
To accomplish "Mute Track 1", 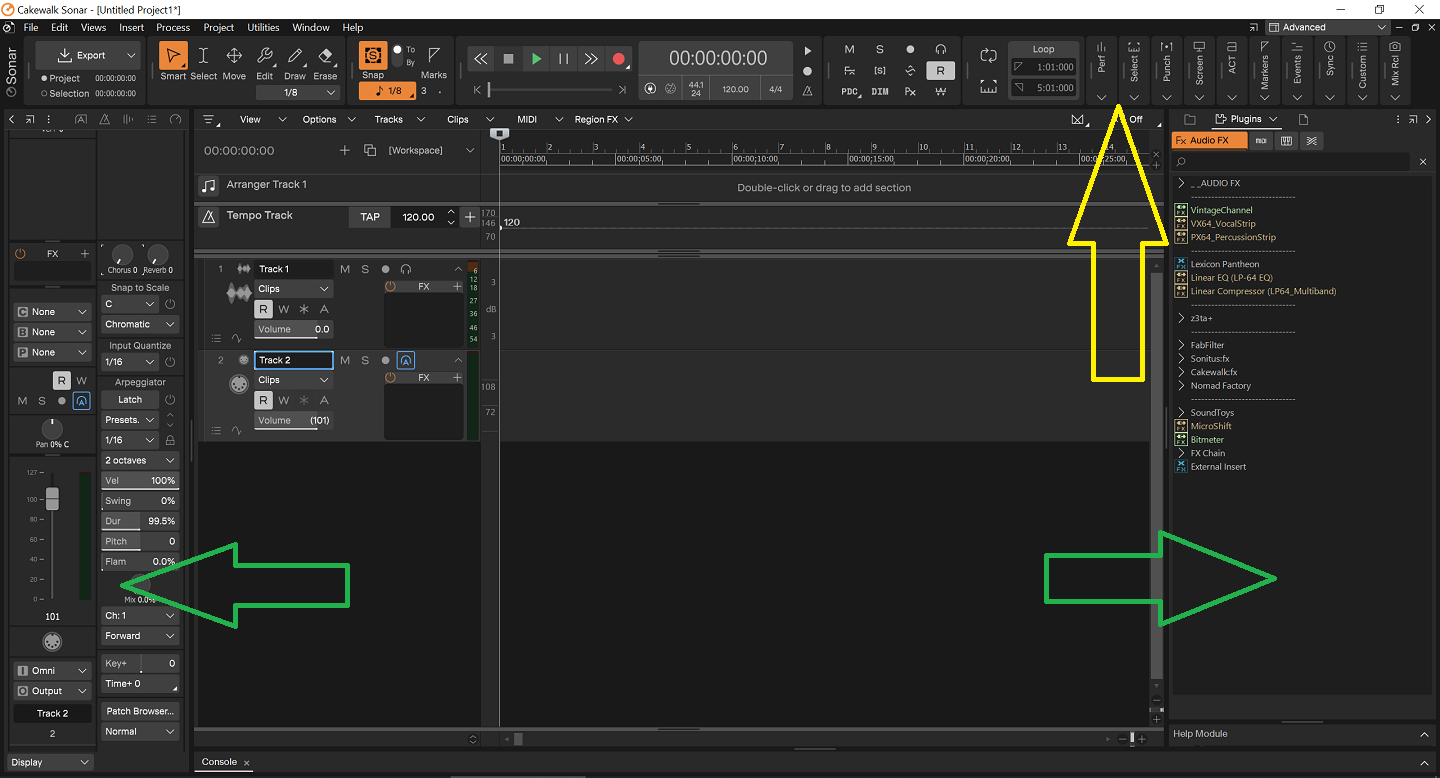I will pos(345,269).
